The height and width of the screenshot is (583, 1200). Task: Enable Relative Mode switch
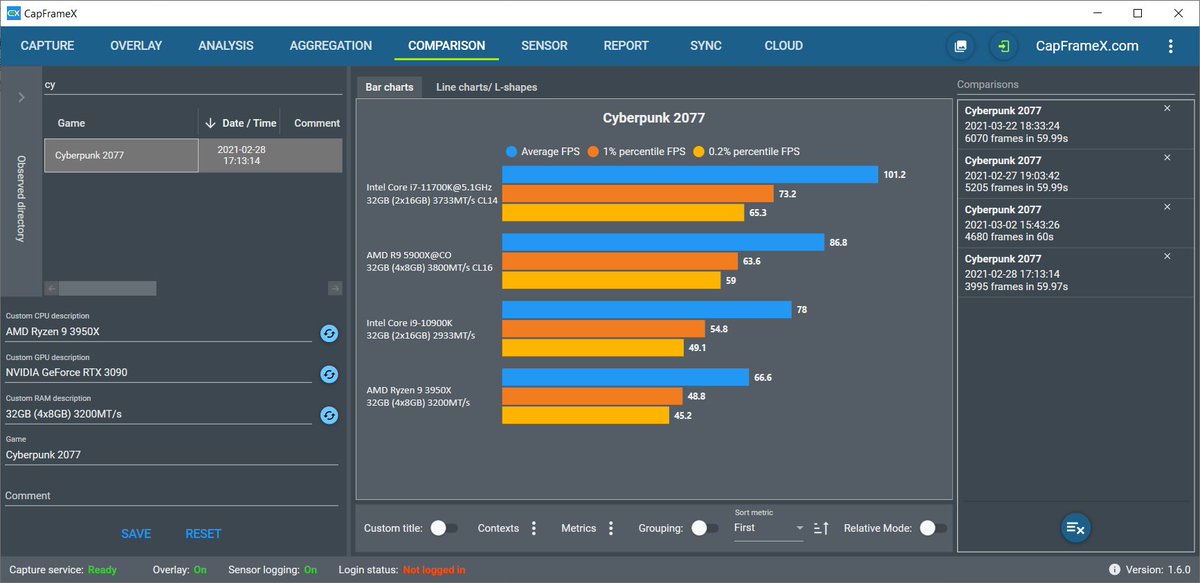point(933,528)
